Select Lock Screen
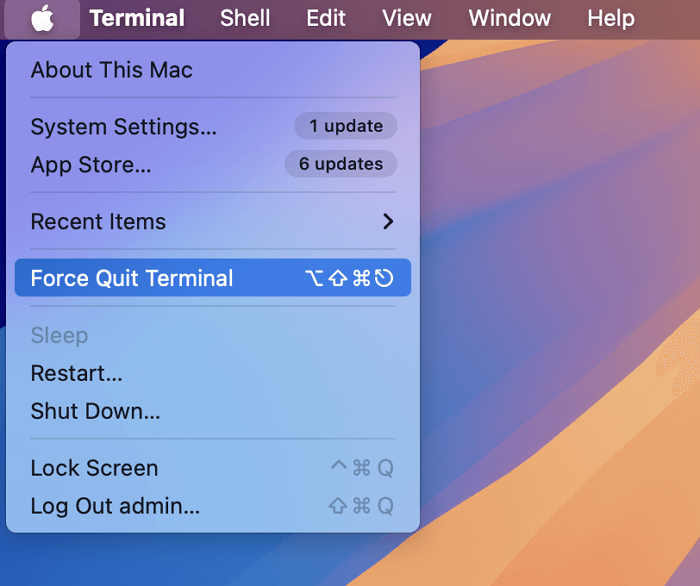This screenshot has width=700, height=586. pyautogui.click(x=94, y=468)
